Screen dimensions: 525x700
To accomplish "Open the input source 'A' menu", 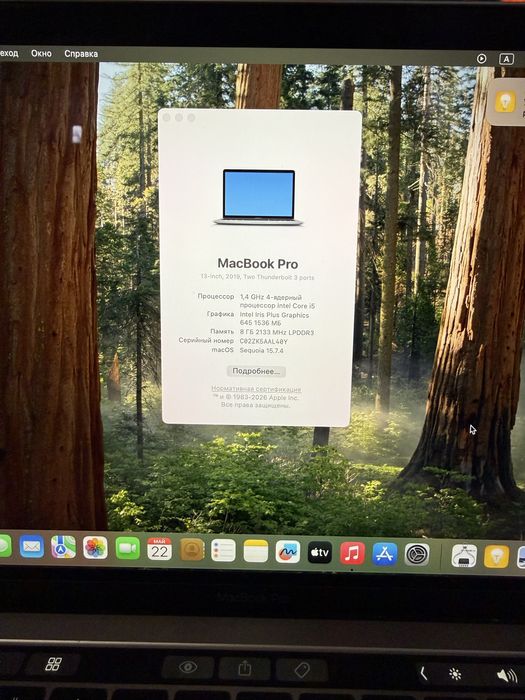I will click(x=506, y=59).
